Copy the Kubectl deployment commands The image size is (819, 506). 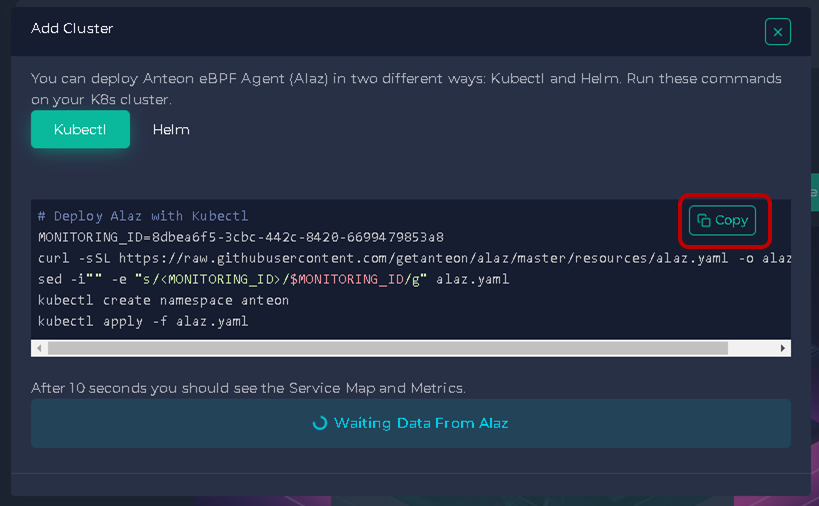(722, 220)
